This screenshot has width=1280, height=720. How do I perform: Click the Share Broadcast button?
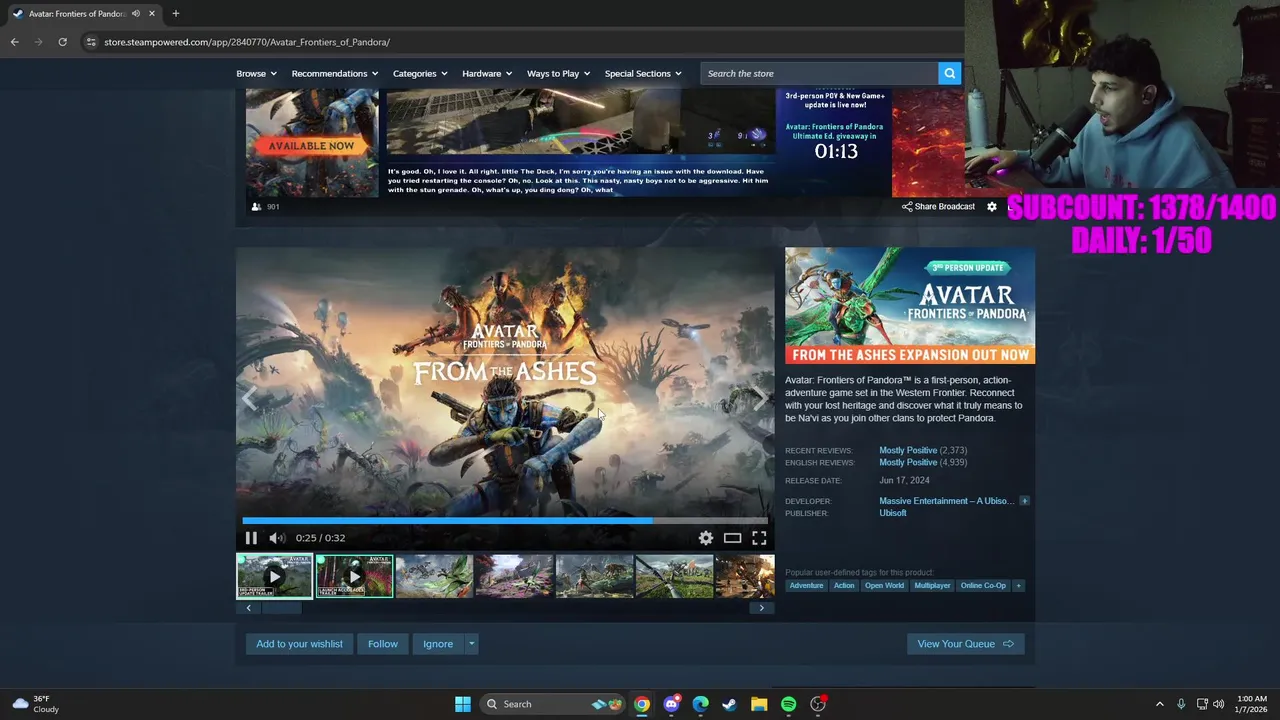[x=938, y=207]
